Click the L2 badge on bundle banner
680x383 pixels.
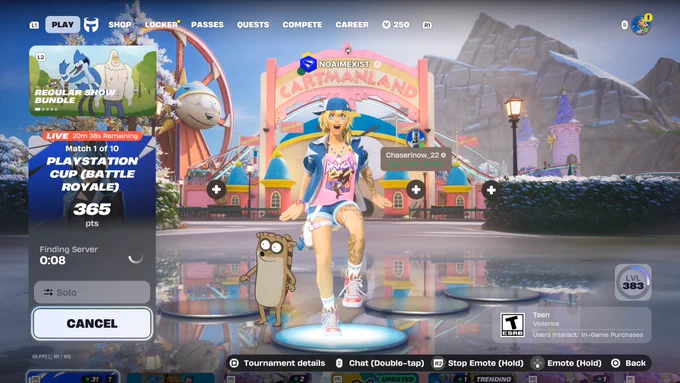pyautogui.click(x=40, y=57)
